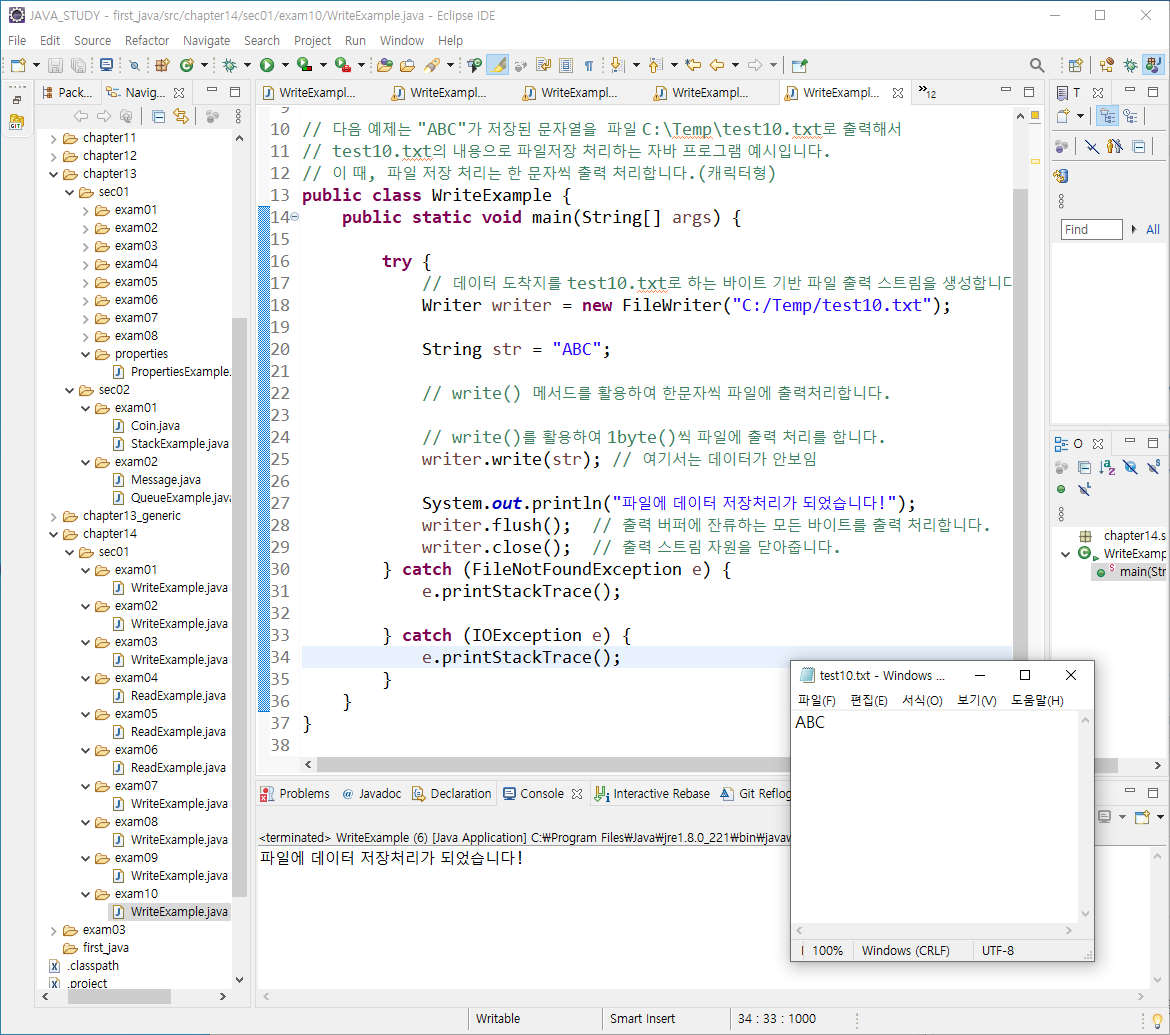This screenshot has height=1035, width=1170.
Task: Expand the chapter12 folder
Action: point(54,156)
